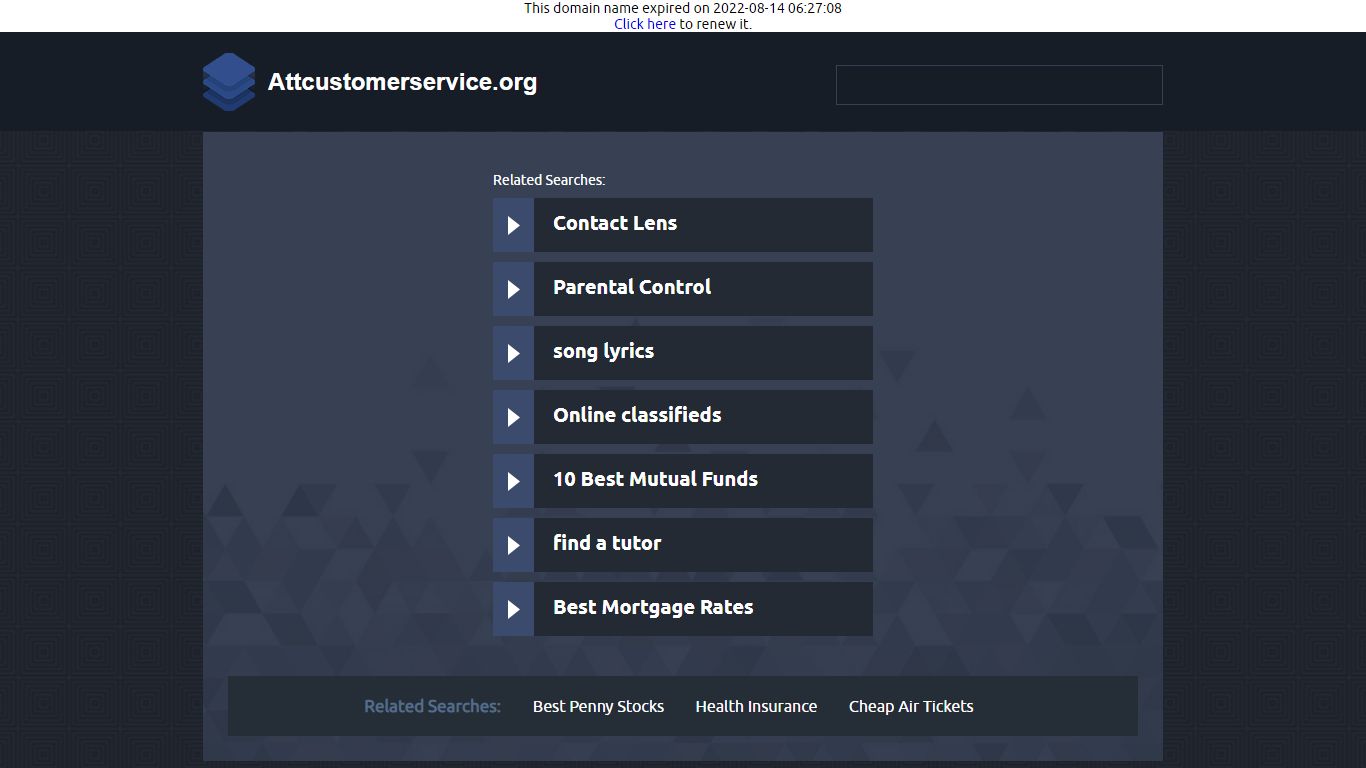Click the Best Penny Stocks footer link
Image resolution: width=1366 pixels, height=768 pixels.
pos(598,706)
